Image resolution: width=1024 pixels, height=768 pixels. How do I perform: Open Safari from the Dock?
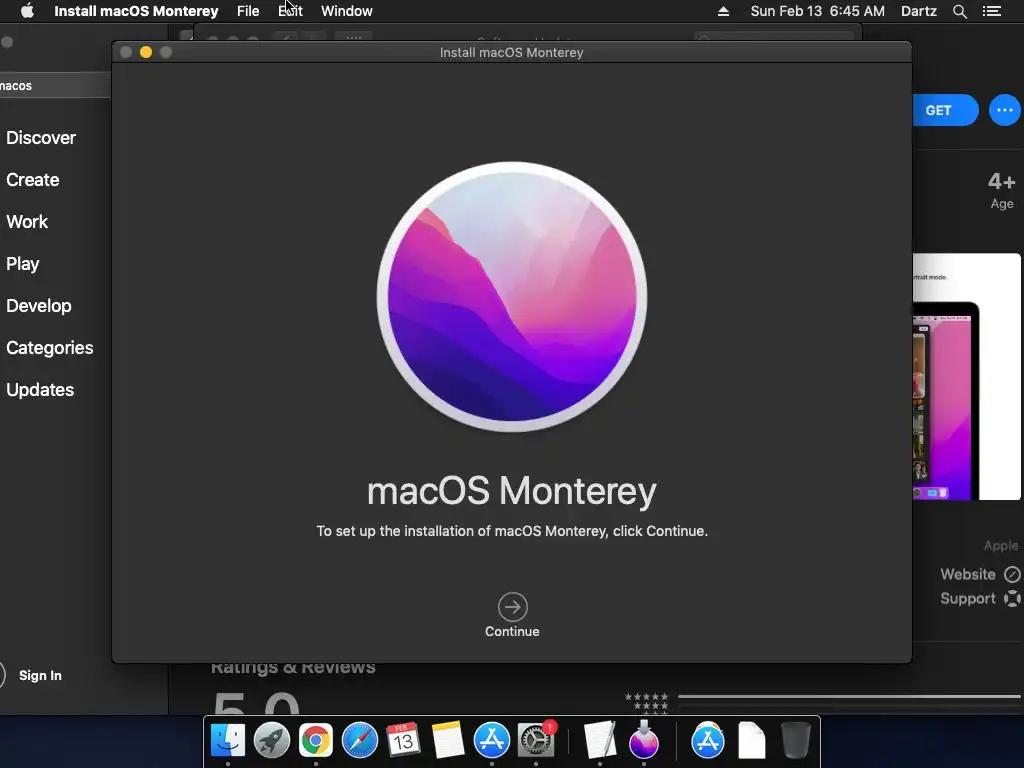click(360, 741)
